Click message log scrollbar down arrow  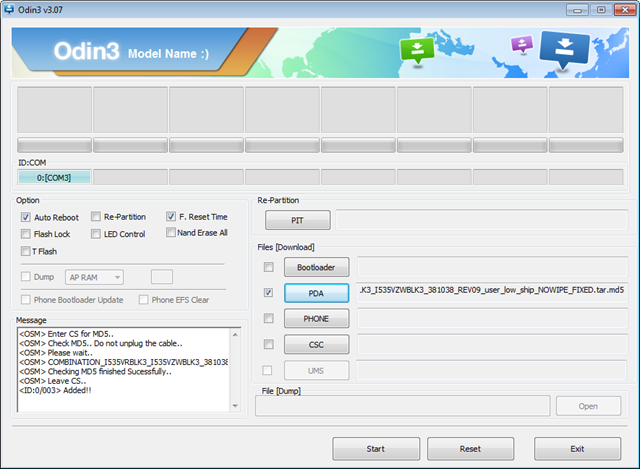click(x=235, y=406)
